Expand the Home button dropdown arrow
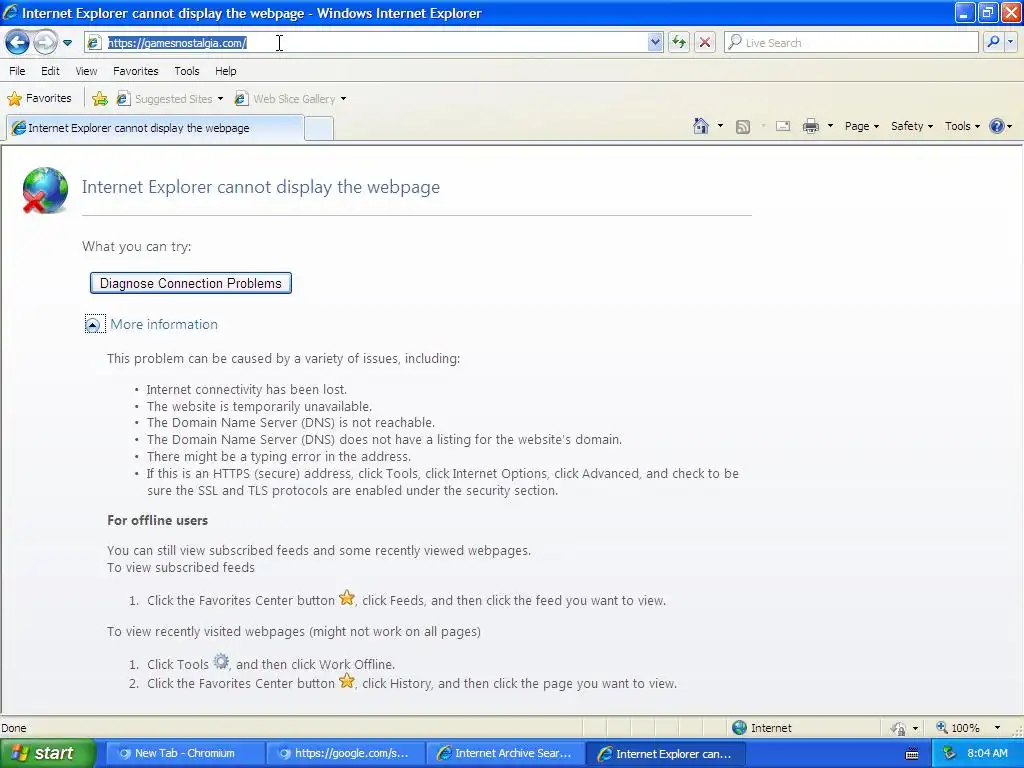 720,126
